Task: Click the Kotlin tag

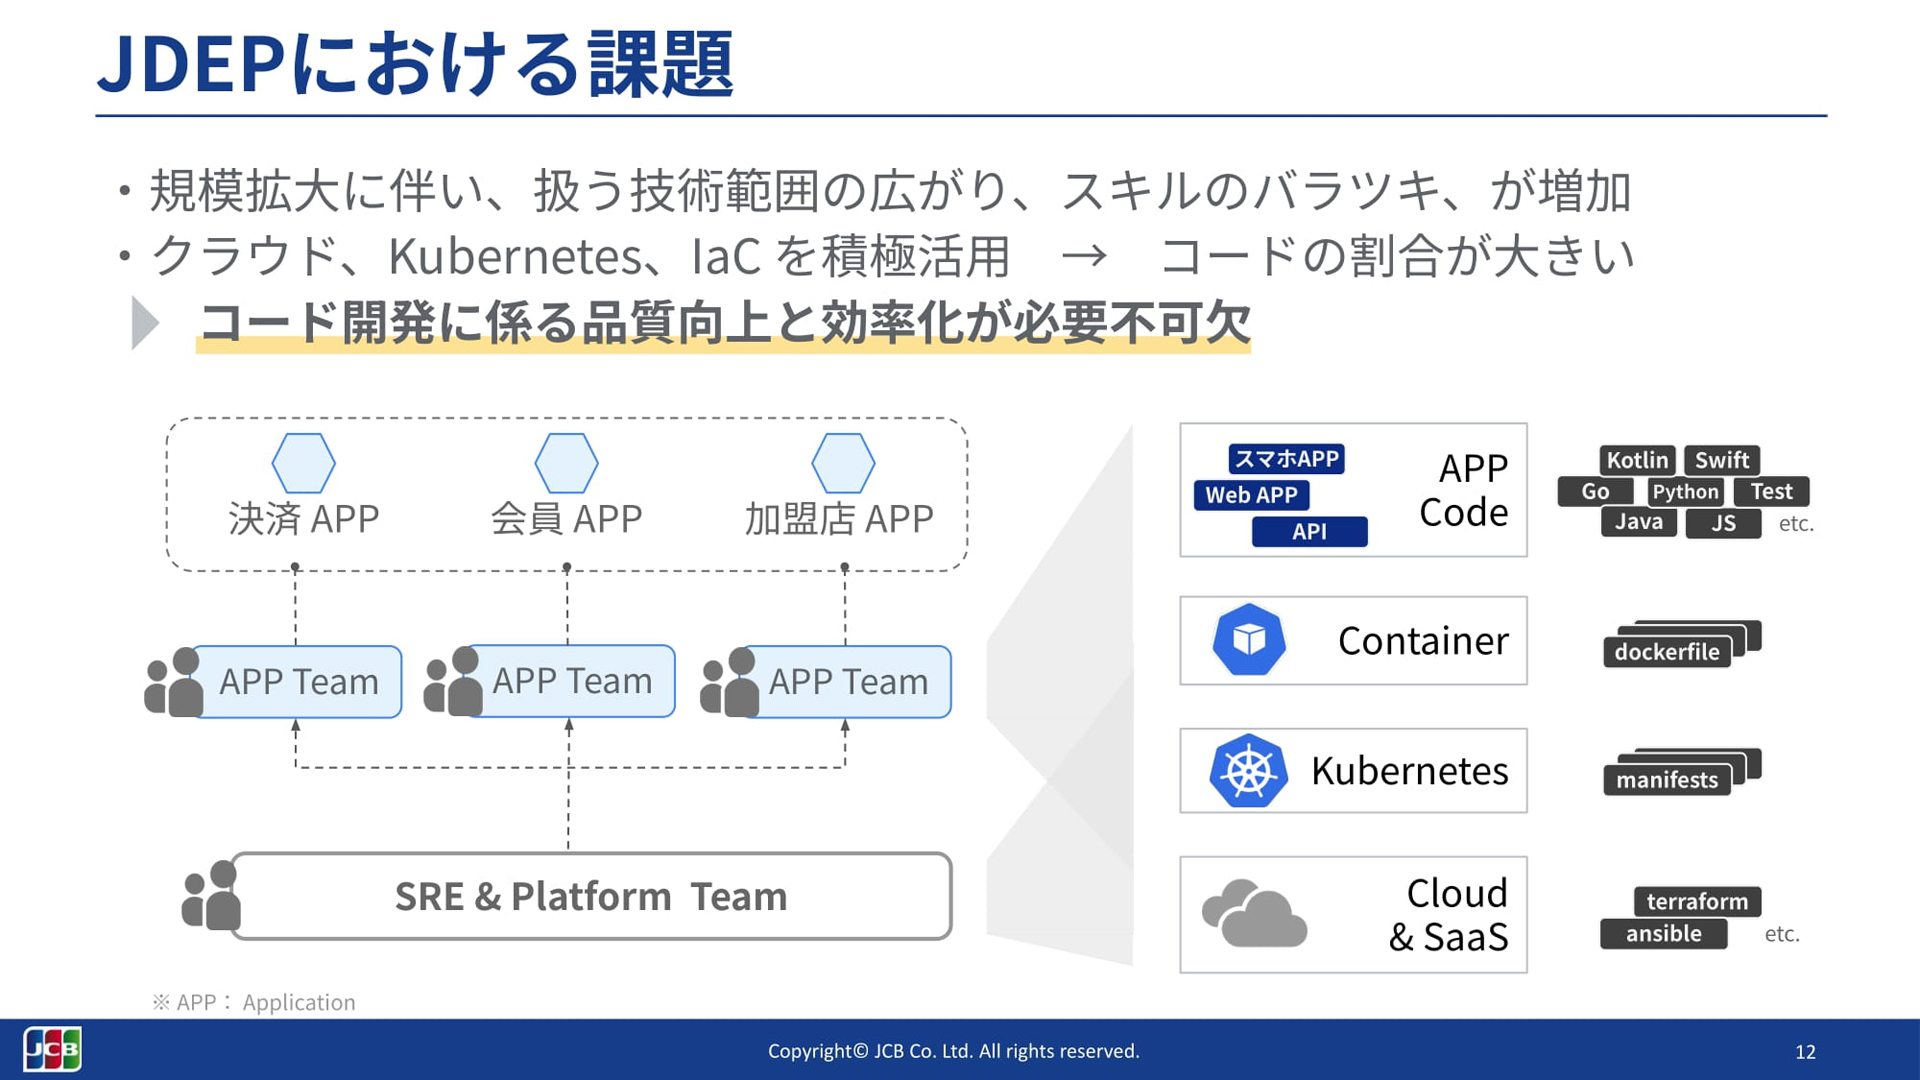Action: (1637, 460)
